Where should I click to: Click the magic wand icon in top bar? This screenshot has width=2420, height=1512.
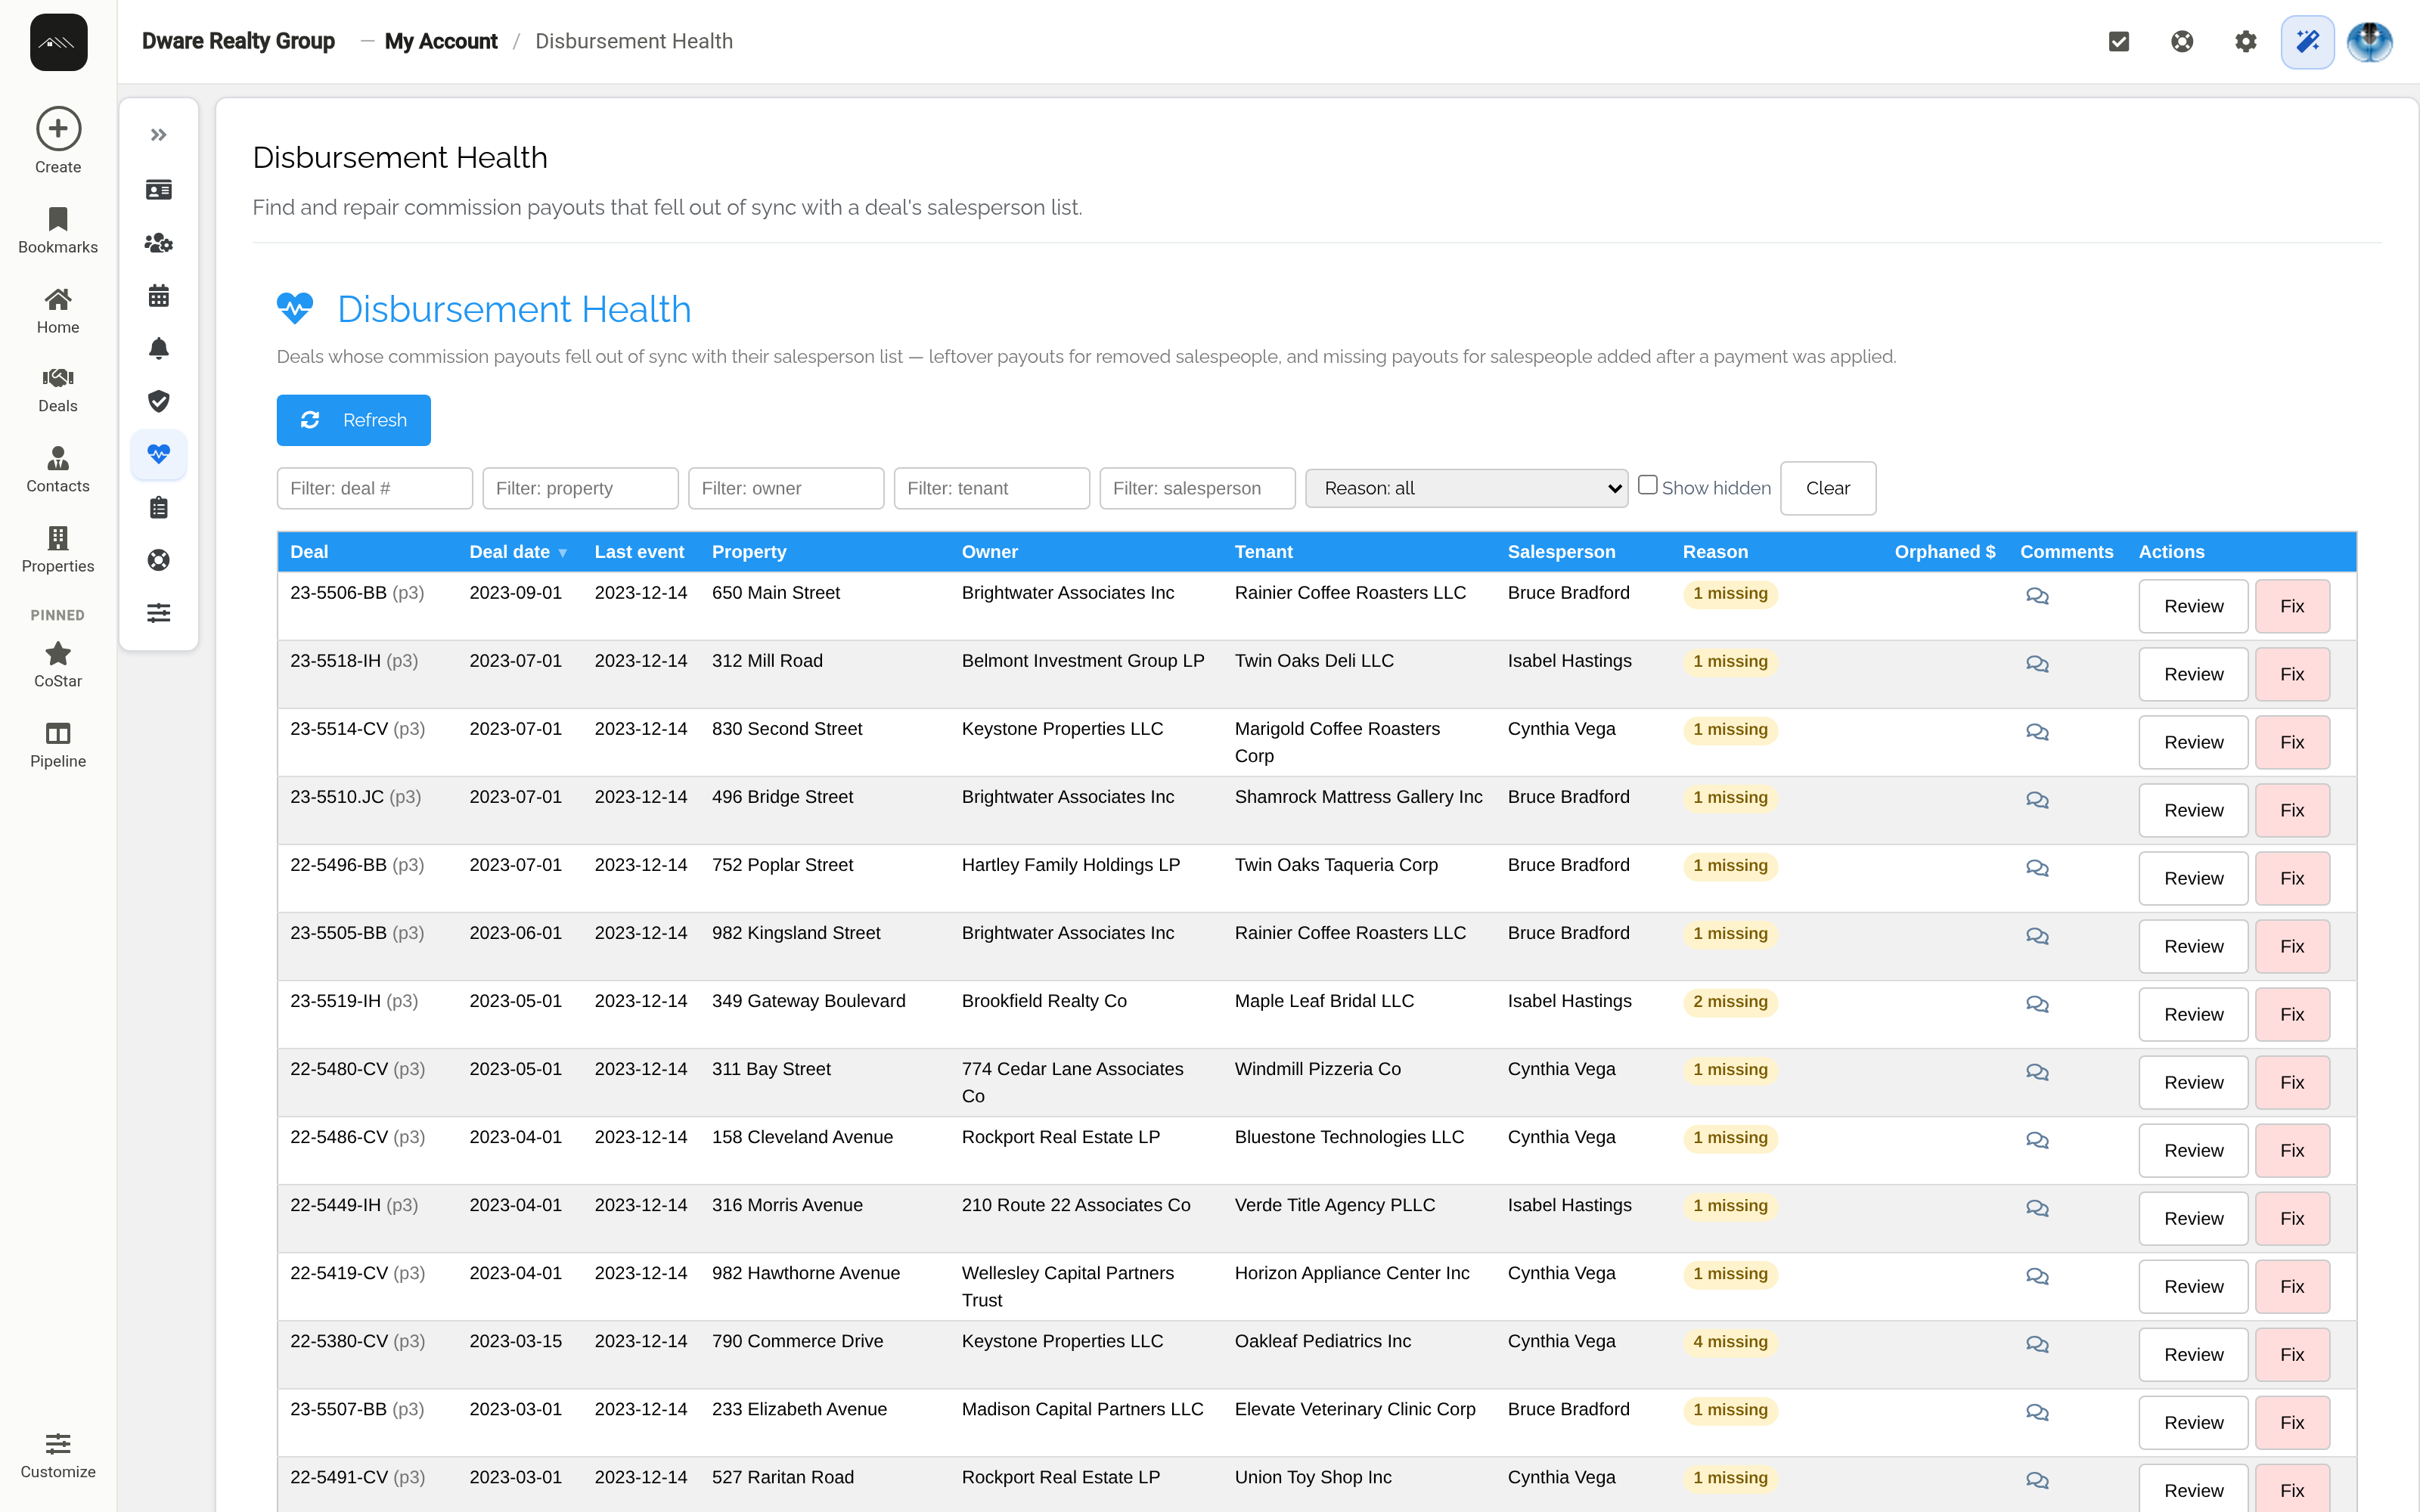2308,41
